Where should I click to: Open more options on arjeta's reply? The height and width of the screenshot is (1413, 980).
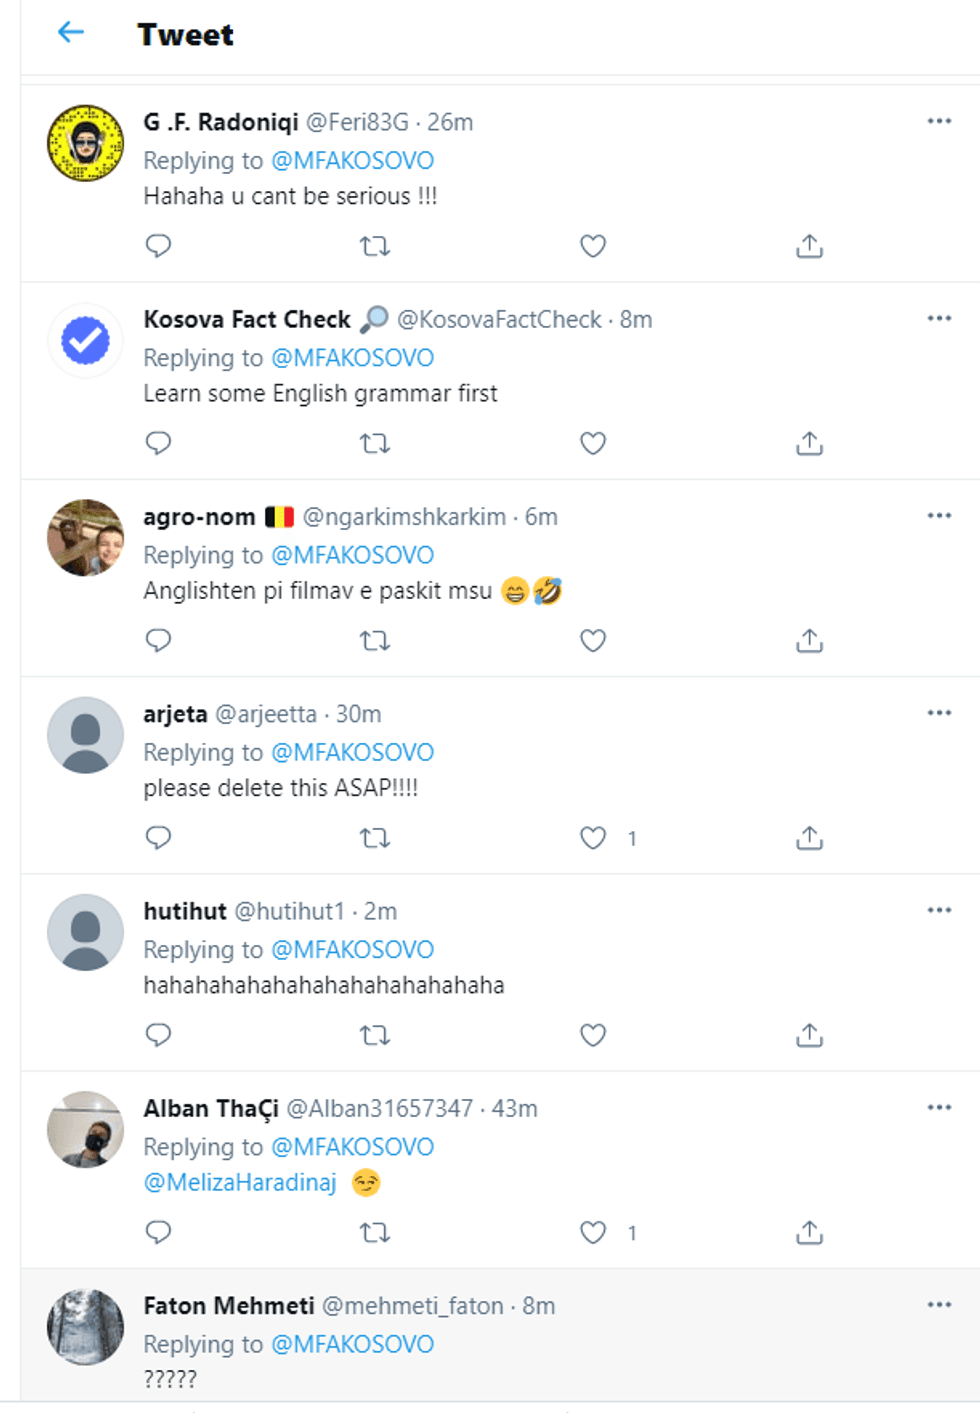(x=939, y=712)
